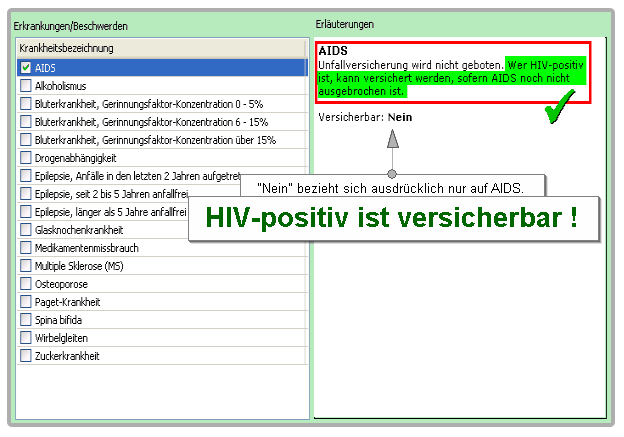Check the Paget-Krankheit checkbox

point(26,302)
